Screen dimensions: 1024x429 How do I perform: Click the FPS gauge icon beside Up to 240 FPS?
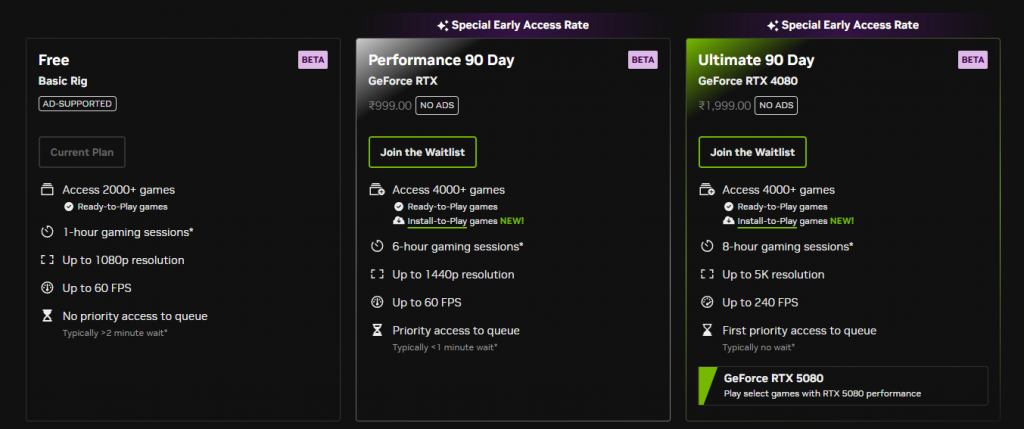(x=707, y=302)
